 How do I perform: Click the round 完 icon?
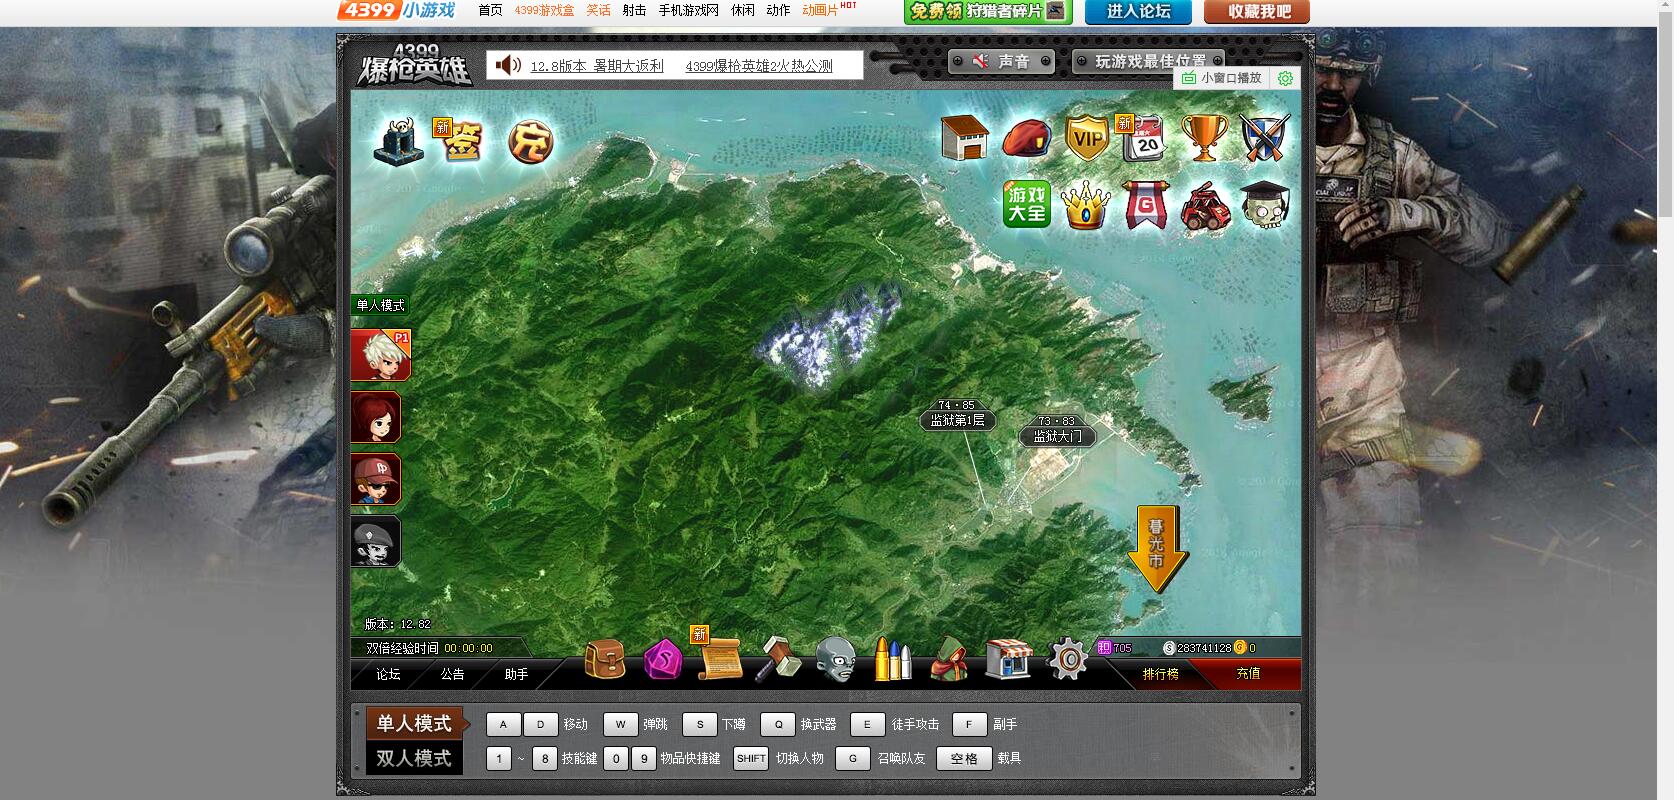click(530, 142)
